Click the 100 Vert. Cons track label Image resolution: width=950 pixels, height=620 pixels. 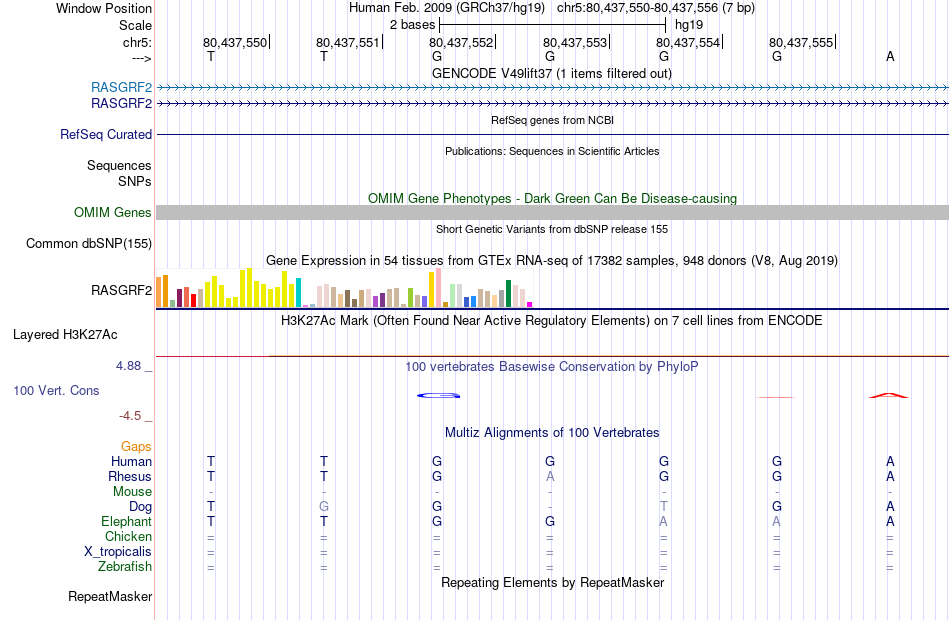click(56, 390)
